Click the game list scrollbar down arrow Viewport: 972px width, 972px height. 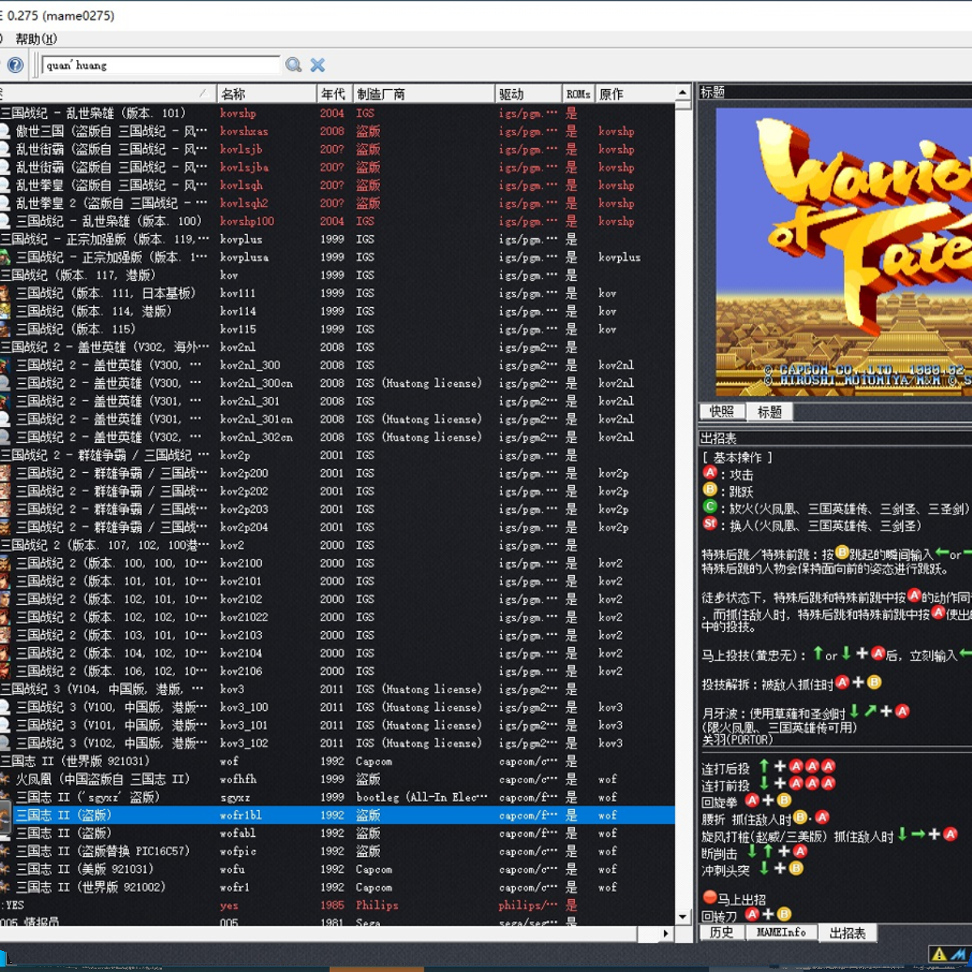(683, 917)
